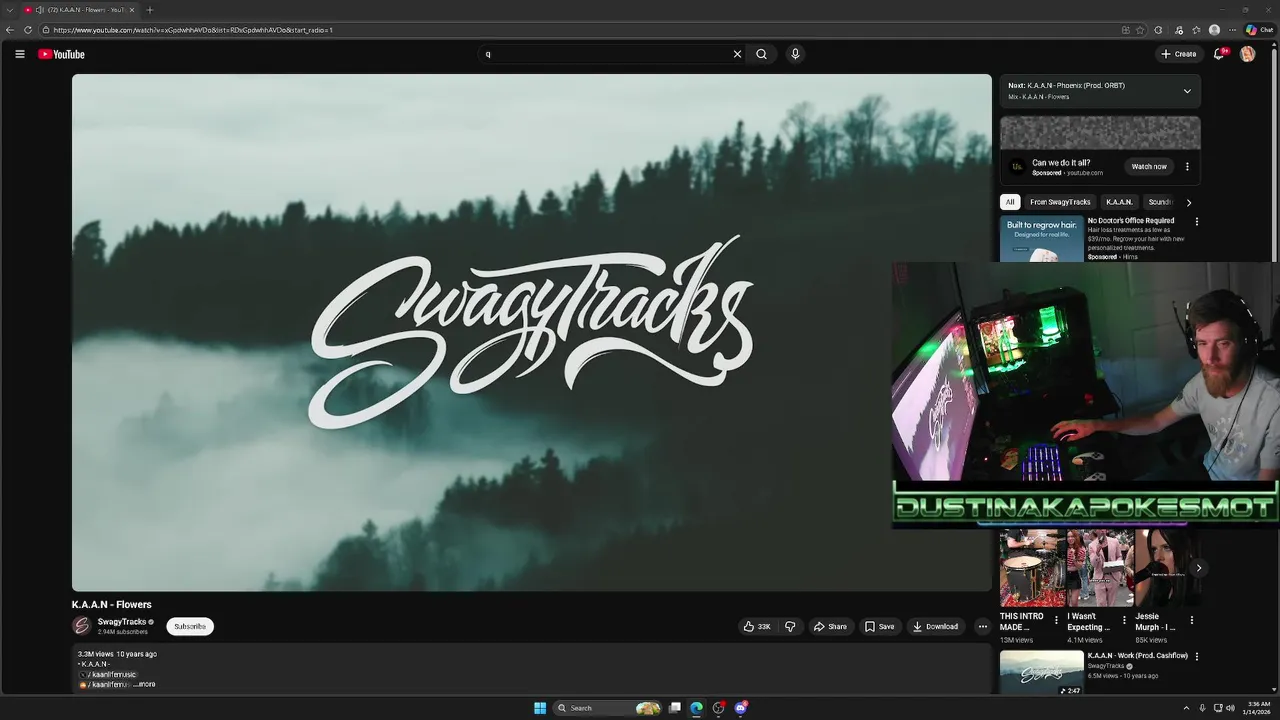Open Edge Copilot Chat button
The width and height of the screenshot is (1280, 720).
point(1259,30)
